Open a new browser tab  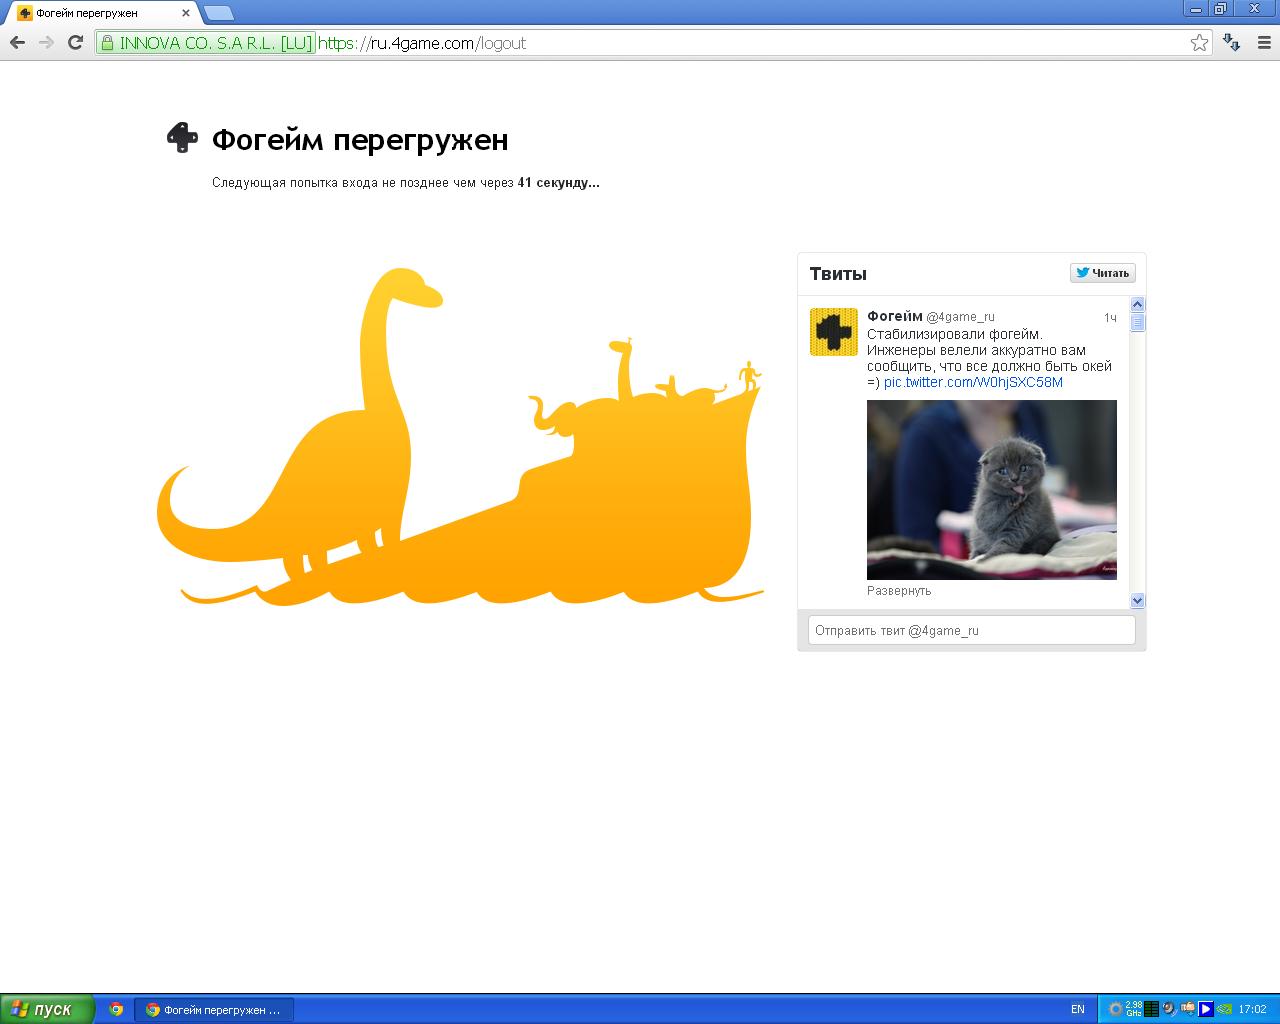click(218, 13)
